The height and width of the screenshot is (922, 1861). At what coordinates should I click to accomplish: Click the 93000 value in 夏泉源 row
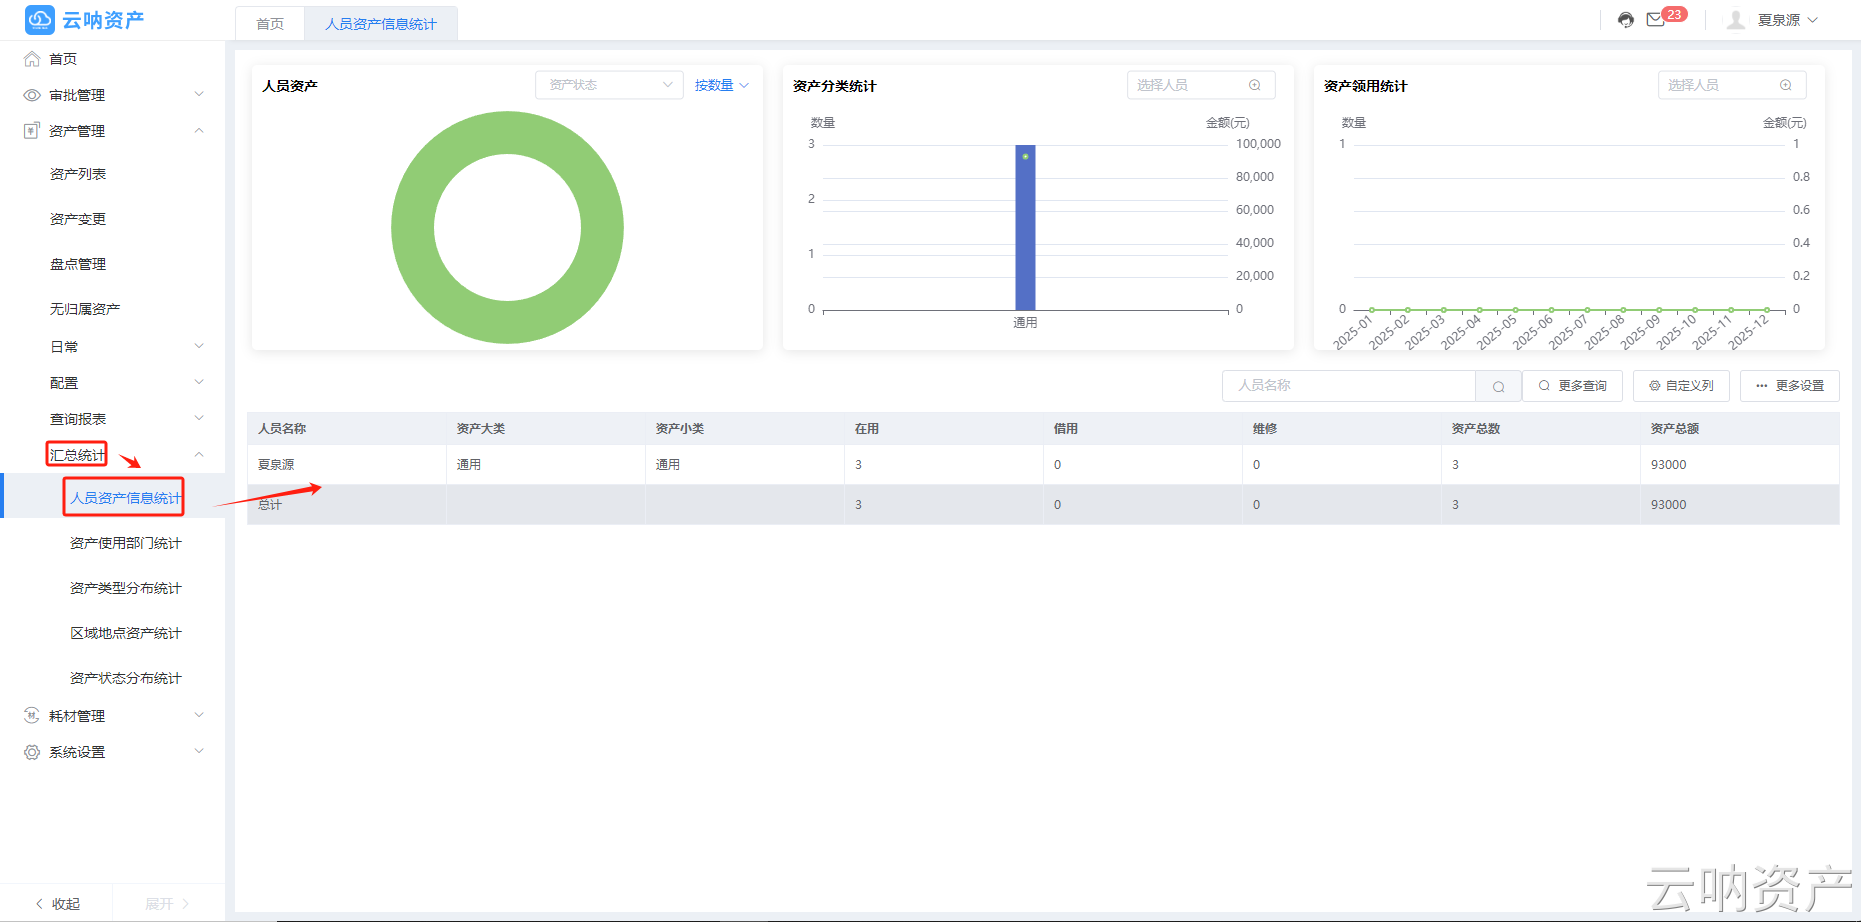(x=1669, y=465)
